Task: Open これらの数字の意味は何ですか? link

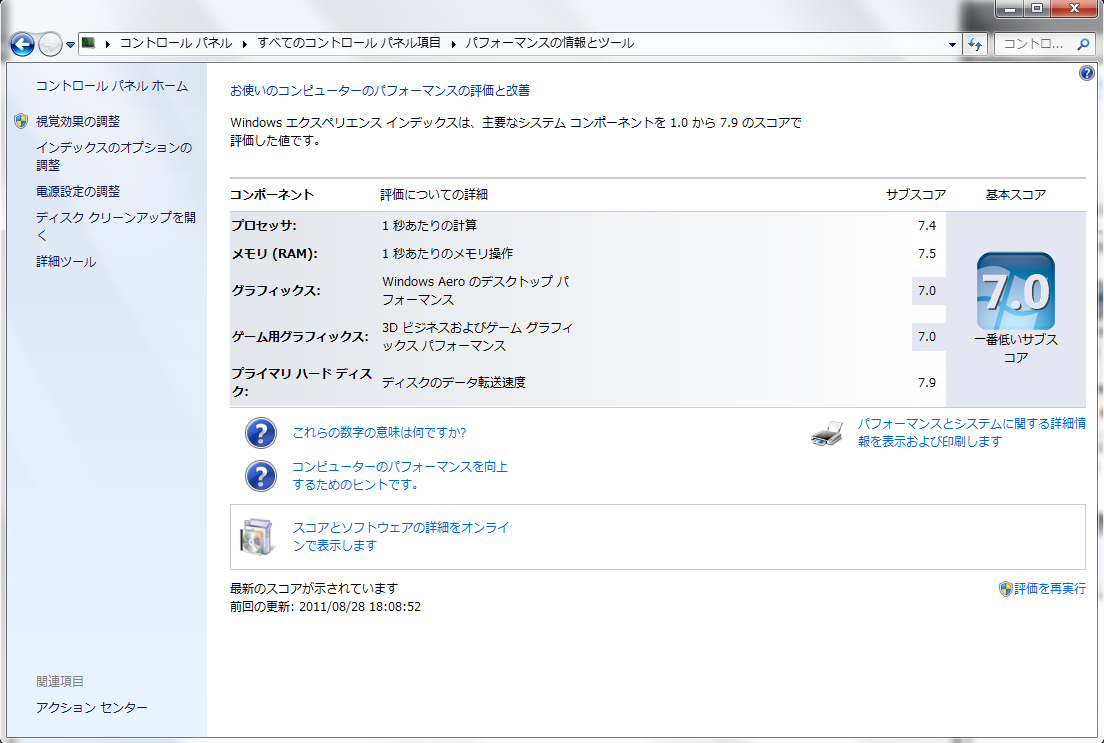Action: pos(380,432)
